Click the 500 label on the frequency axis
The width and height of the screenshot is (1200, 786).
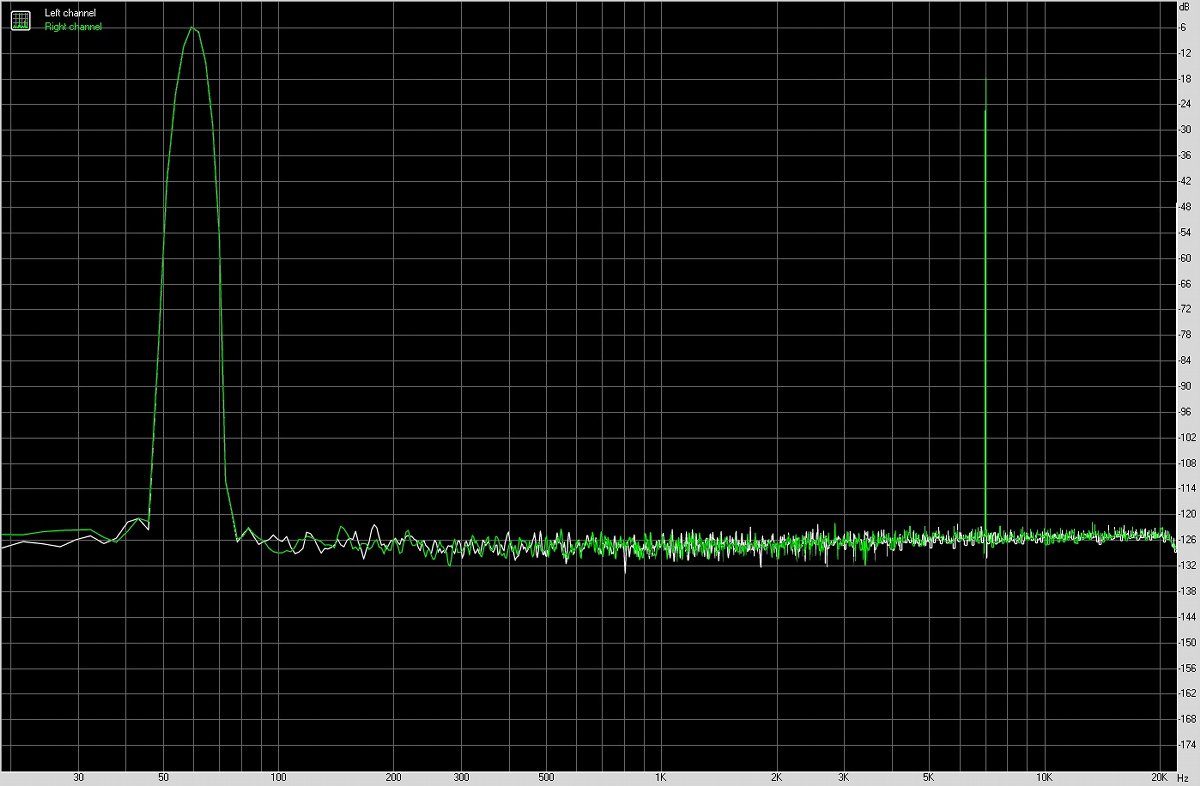546,776
